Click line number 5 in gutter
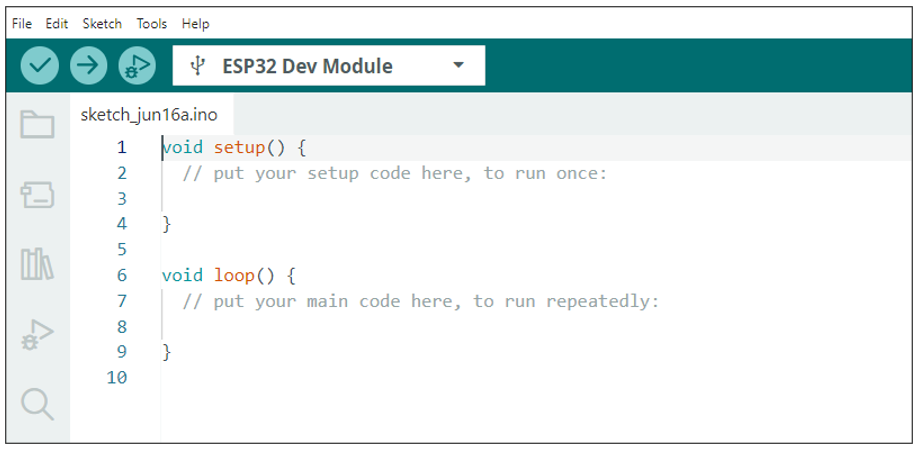 click(121, 250)
